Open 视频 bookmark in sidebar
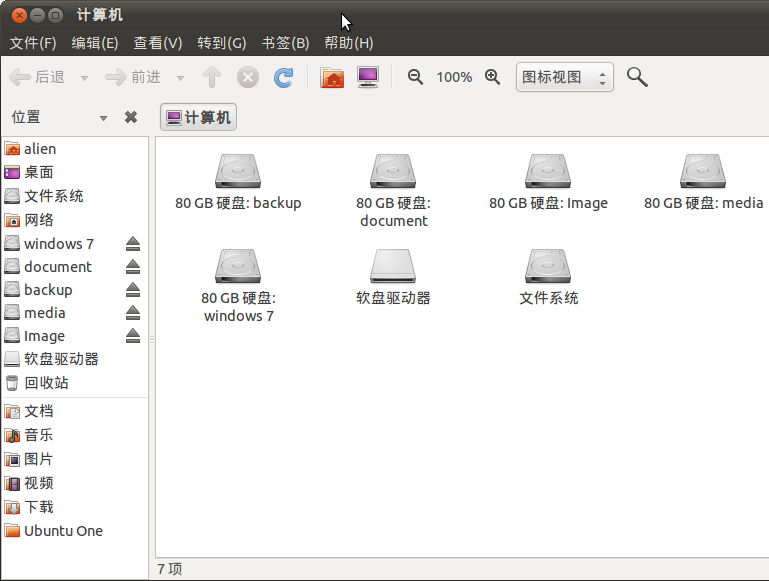 pos(75,483)
